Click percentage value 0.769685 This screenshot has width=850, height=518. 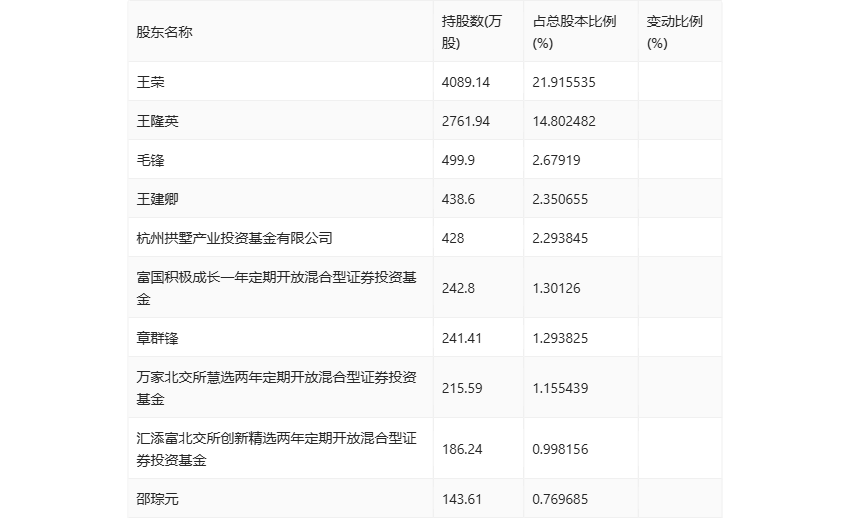[560, 499]
